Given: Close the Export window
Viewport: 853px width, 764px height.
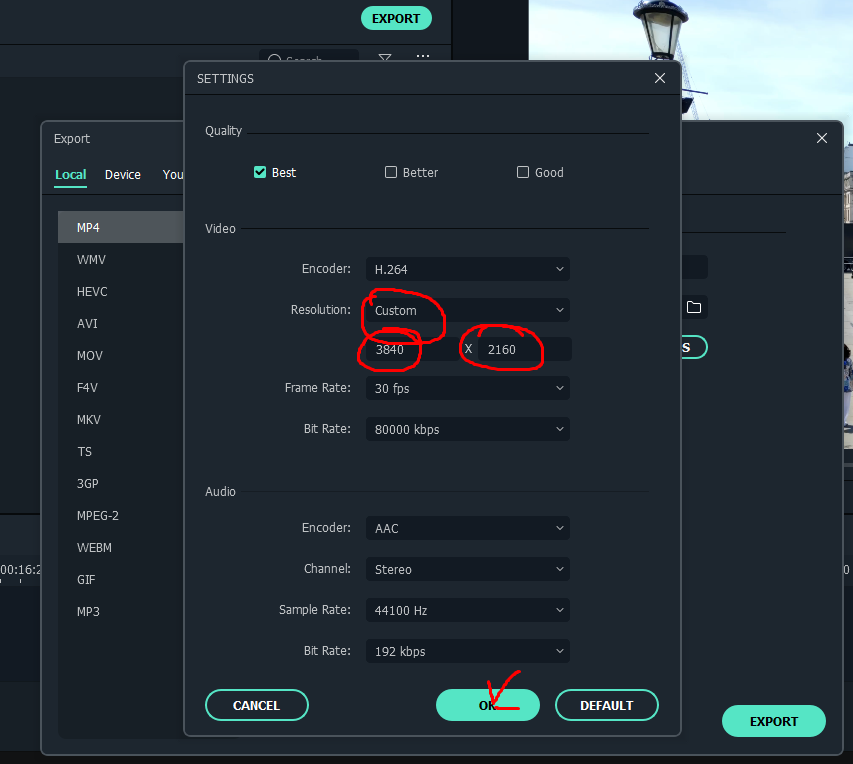Looking at the screenshot, I should (821, 138).
